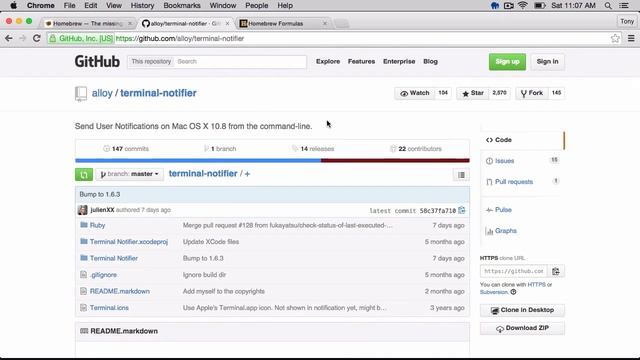Open the Ruby folder
Viewport: 640px width, 360px height.
pyautogui.click(x=98, y=225)
